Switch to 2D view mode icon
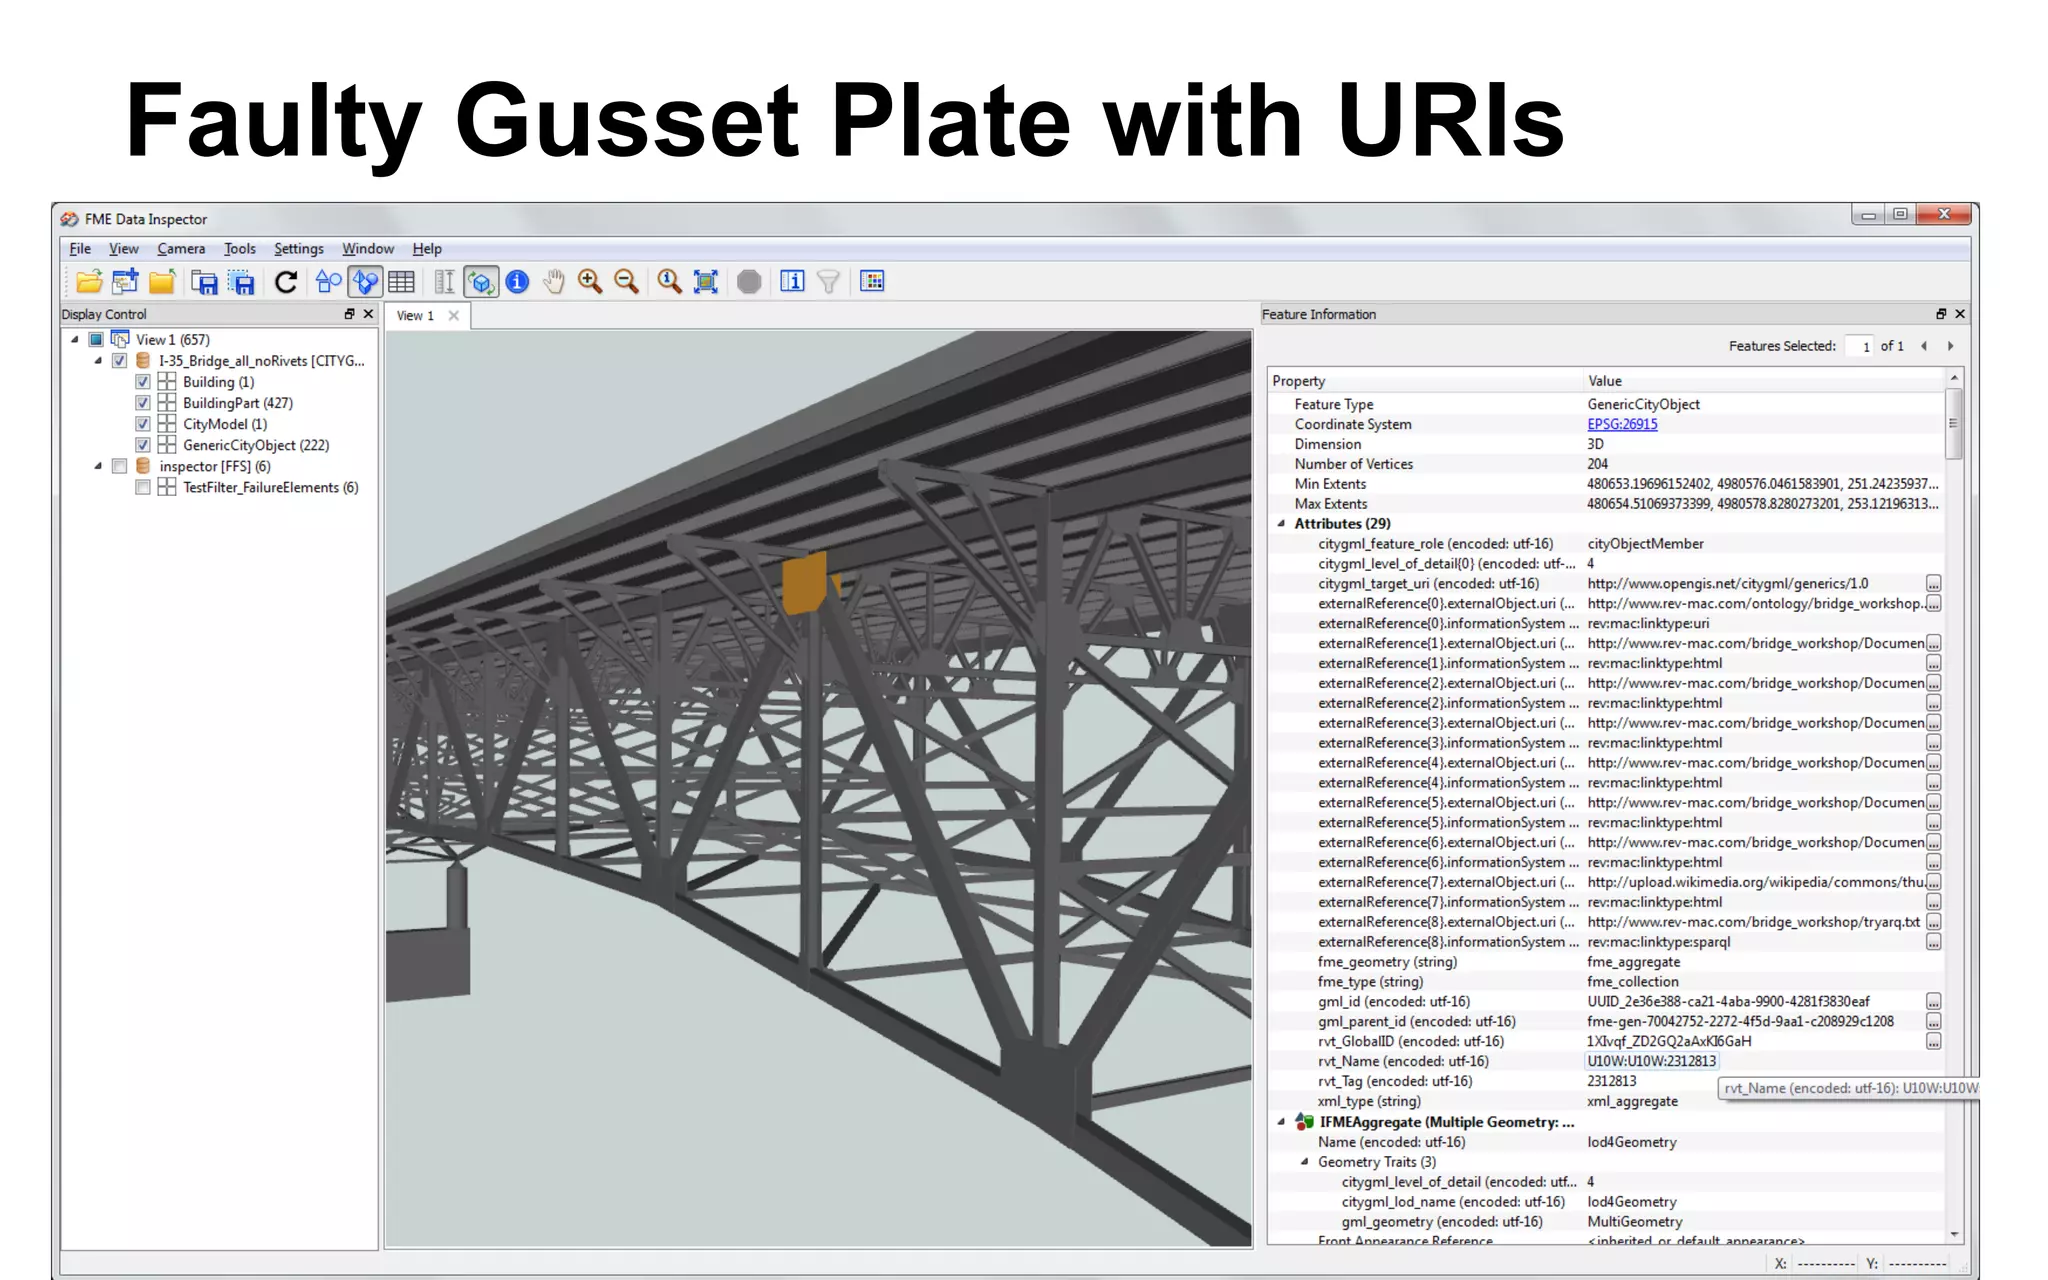This screenshot has height=1280, width=2048. point(328,282)
